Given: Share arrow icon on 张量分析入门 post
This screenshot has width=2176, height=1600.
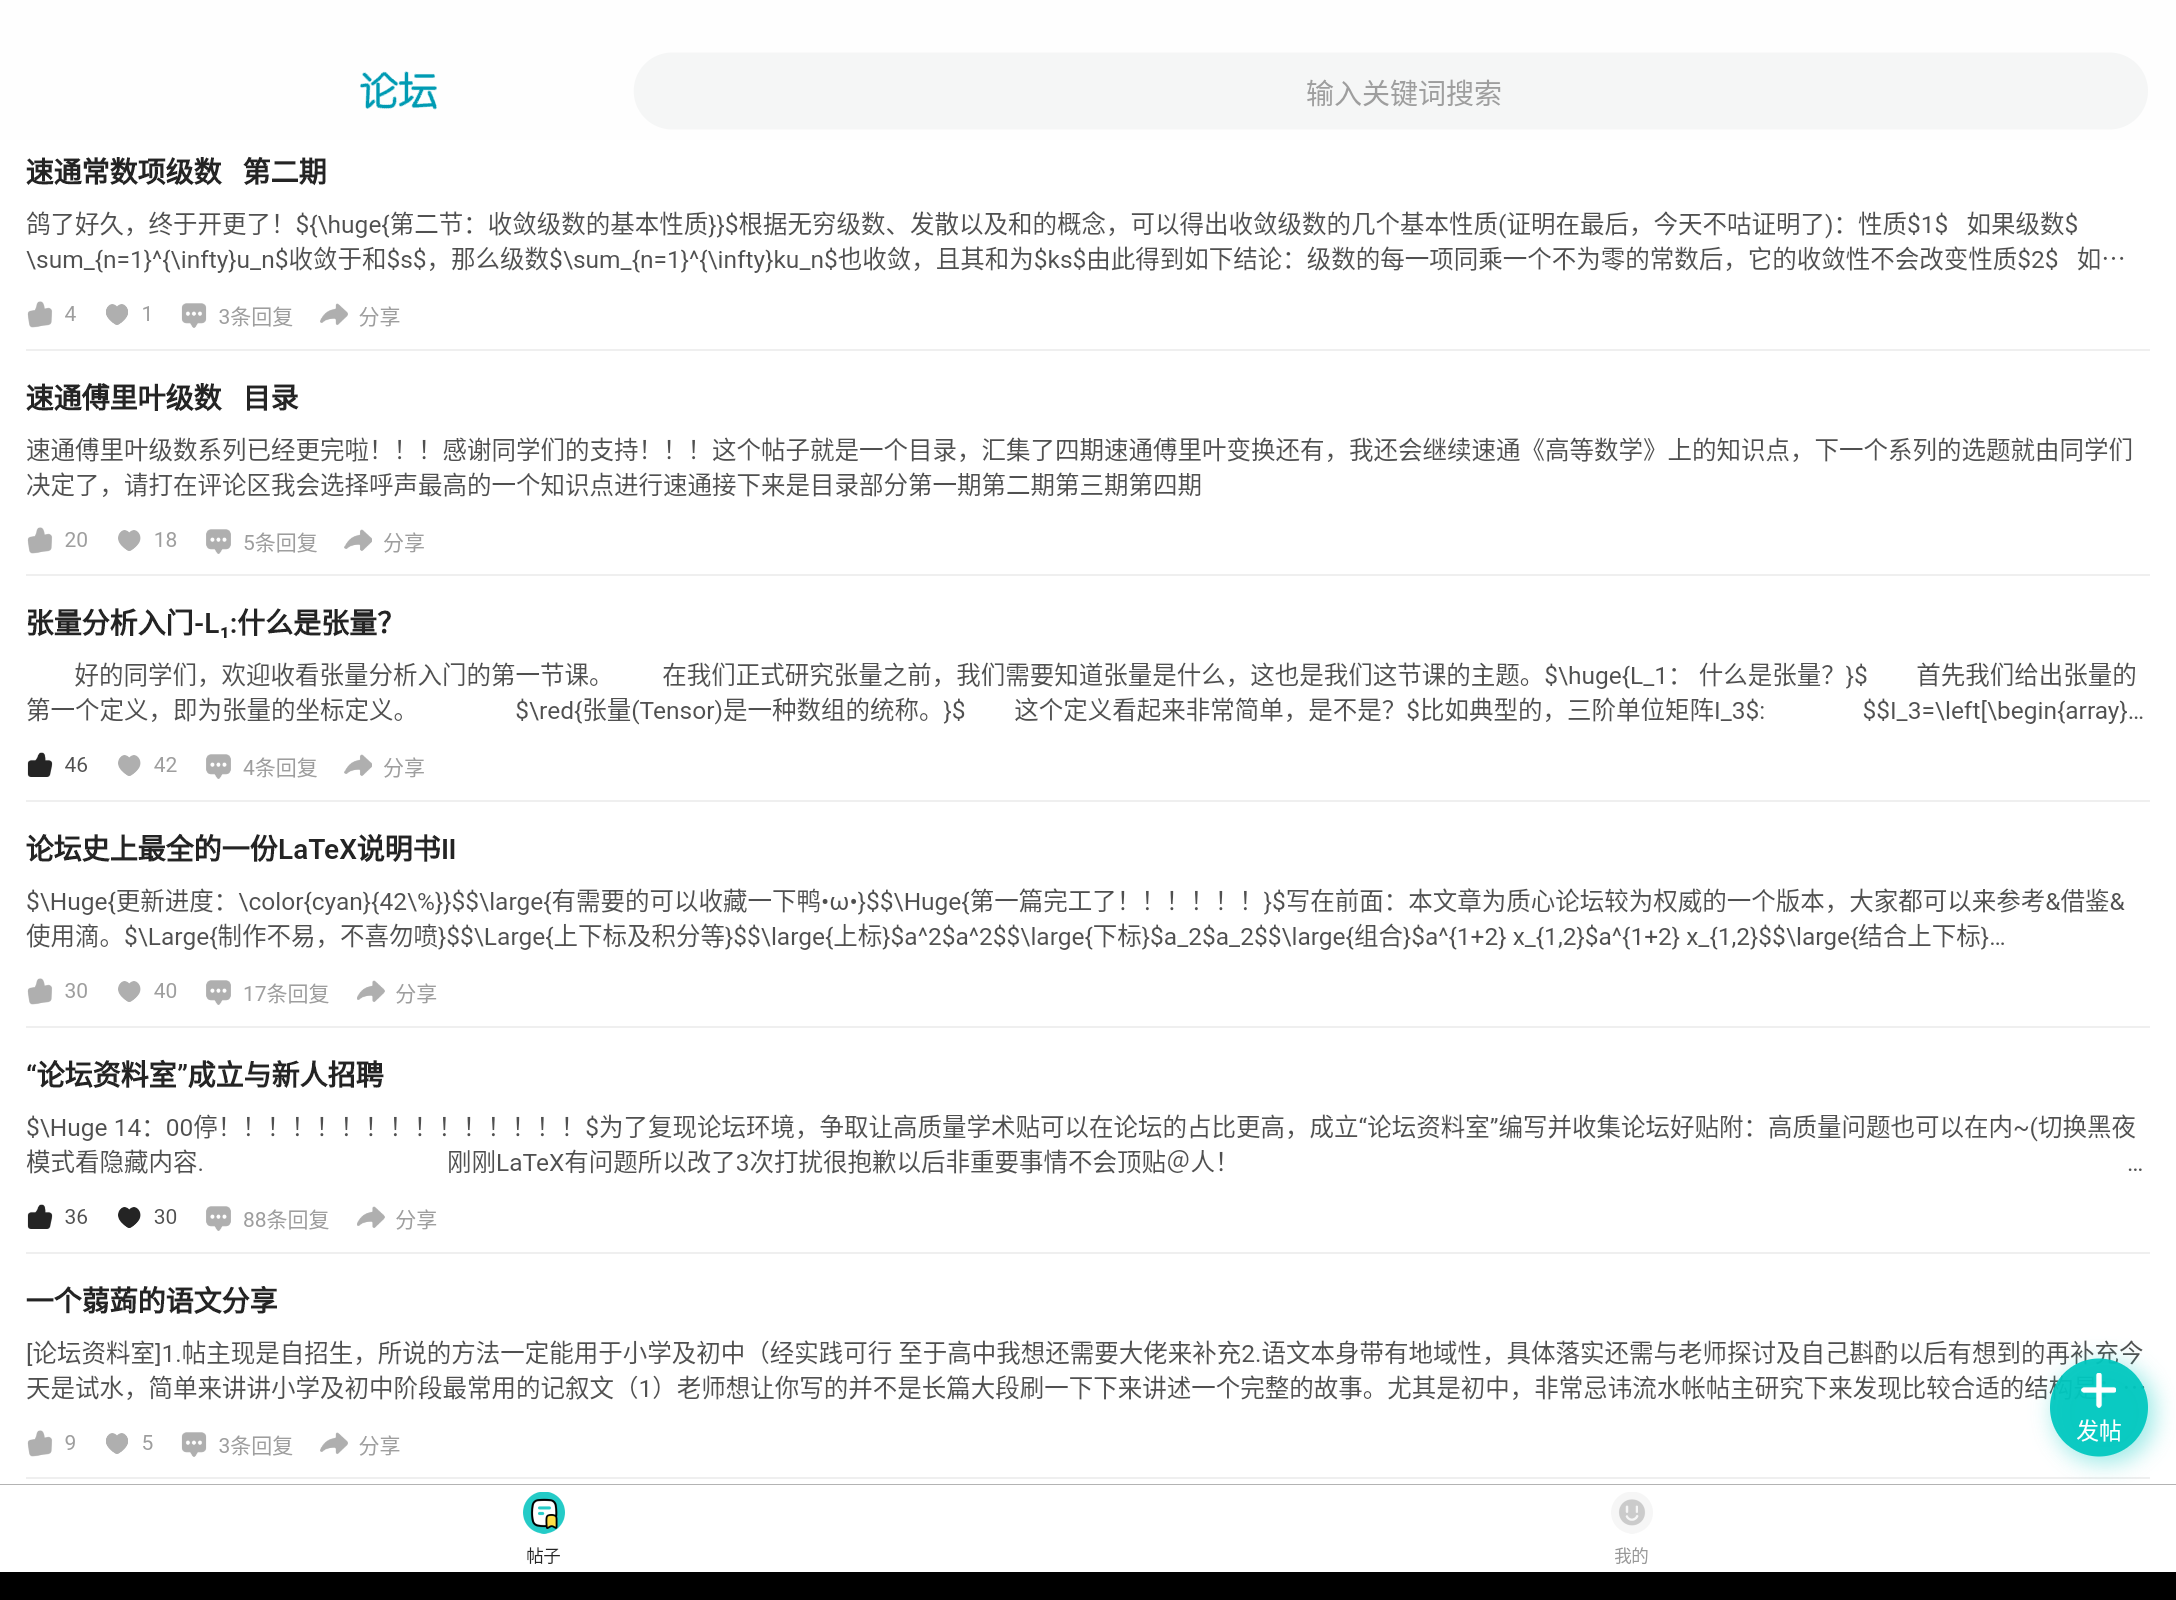Looking at the screenshot, I should [x=358, y=766].
